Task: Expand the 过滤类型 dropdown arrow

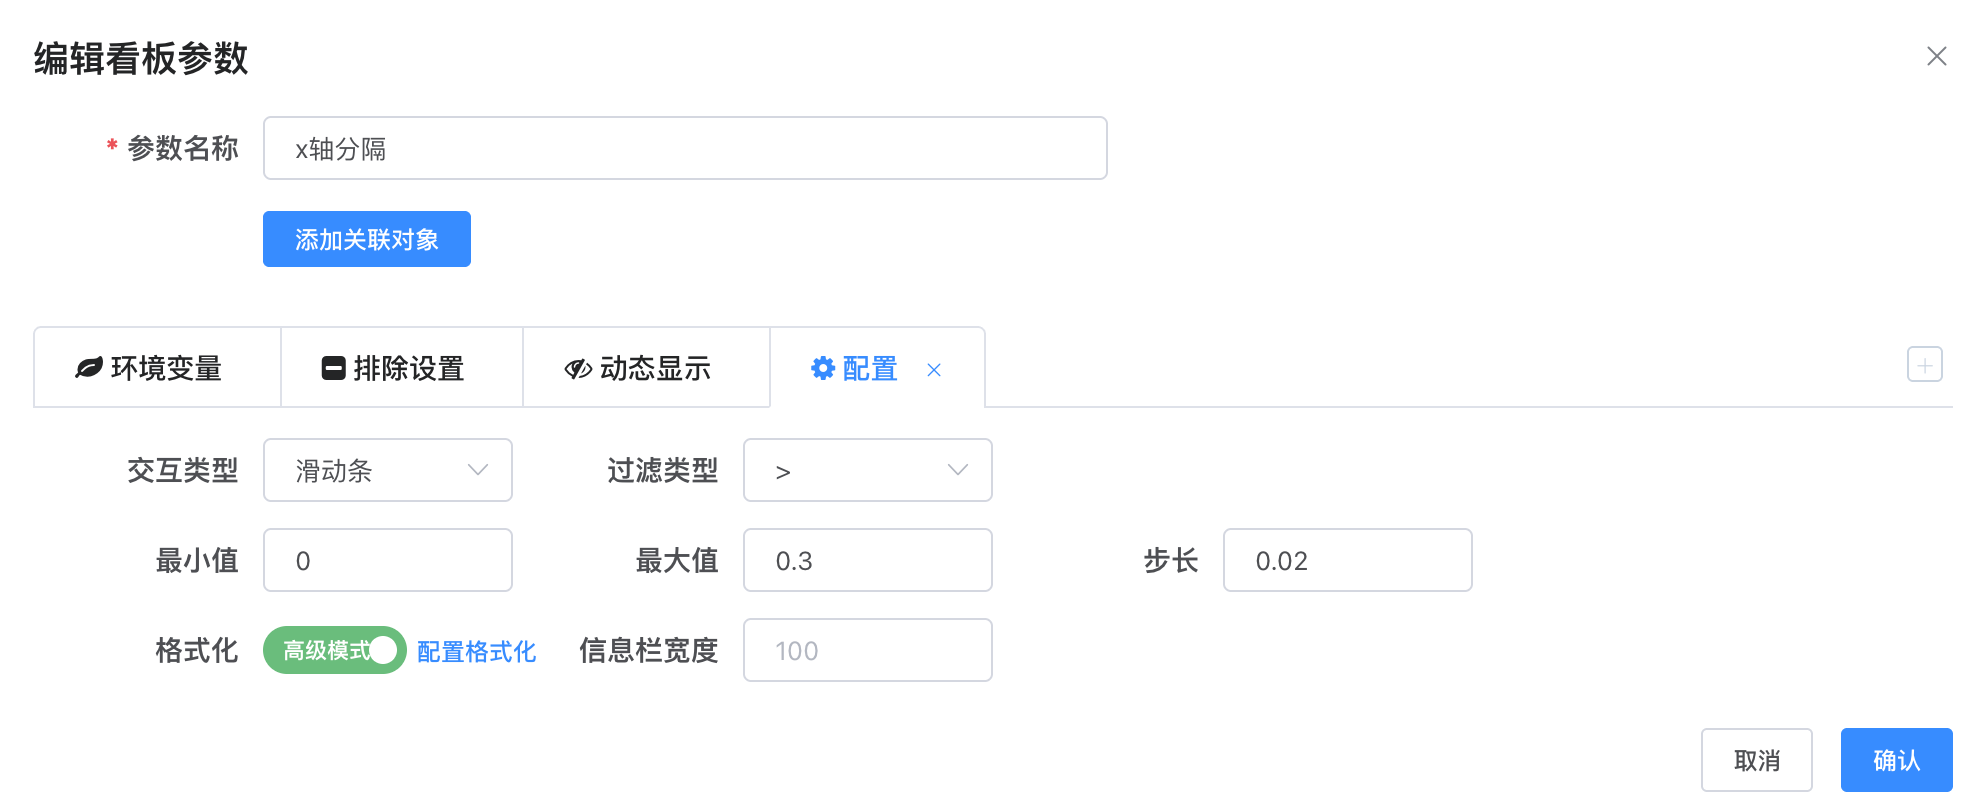Action: [958, 470]
